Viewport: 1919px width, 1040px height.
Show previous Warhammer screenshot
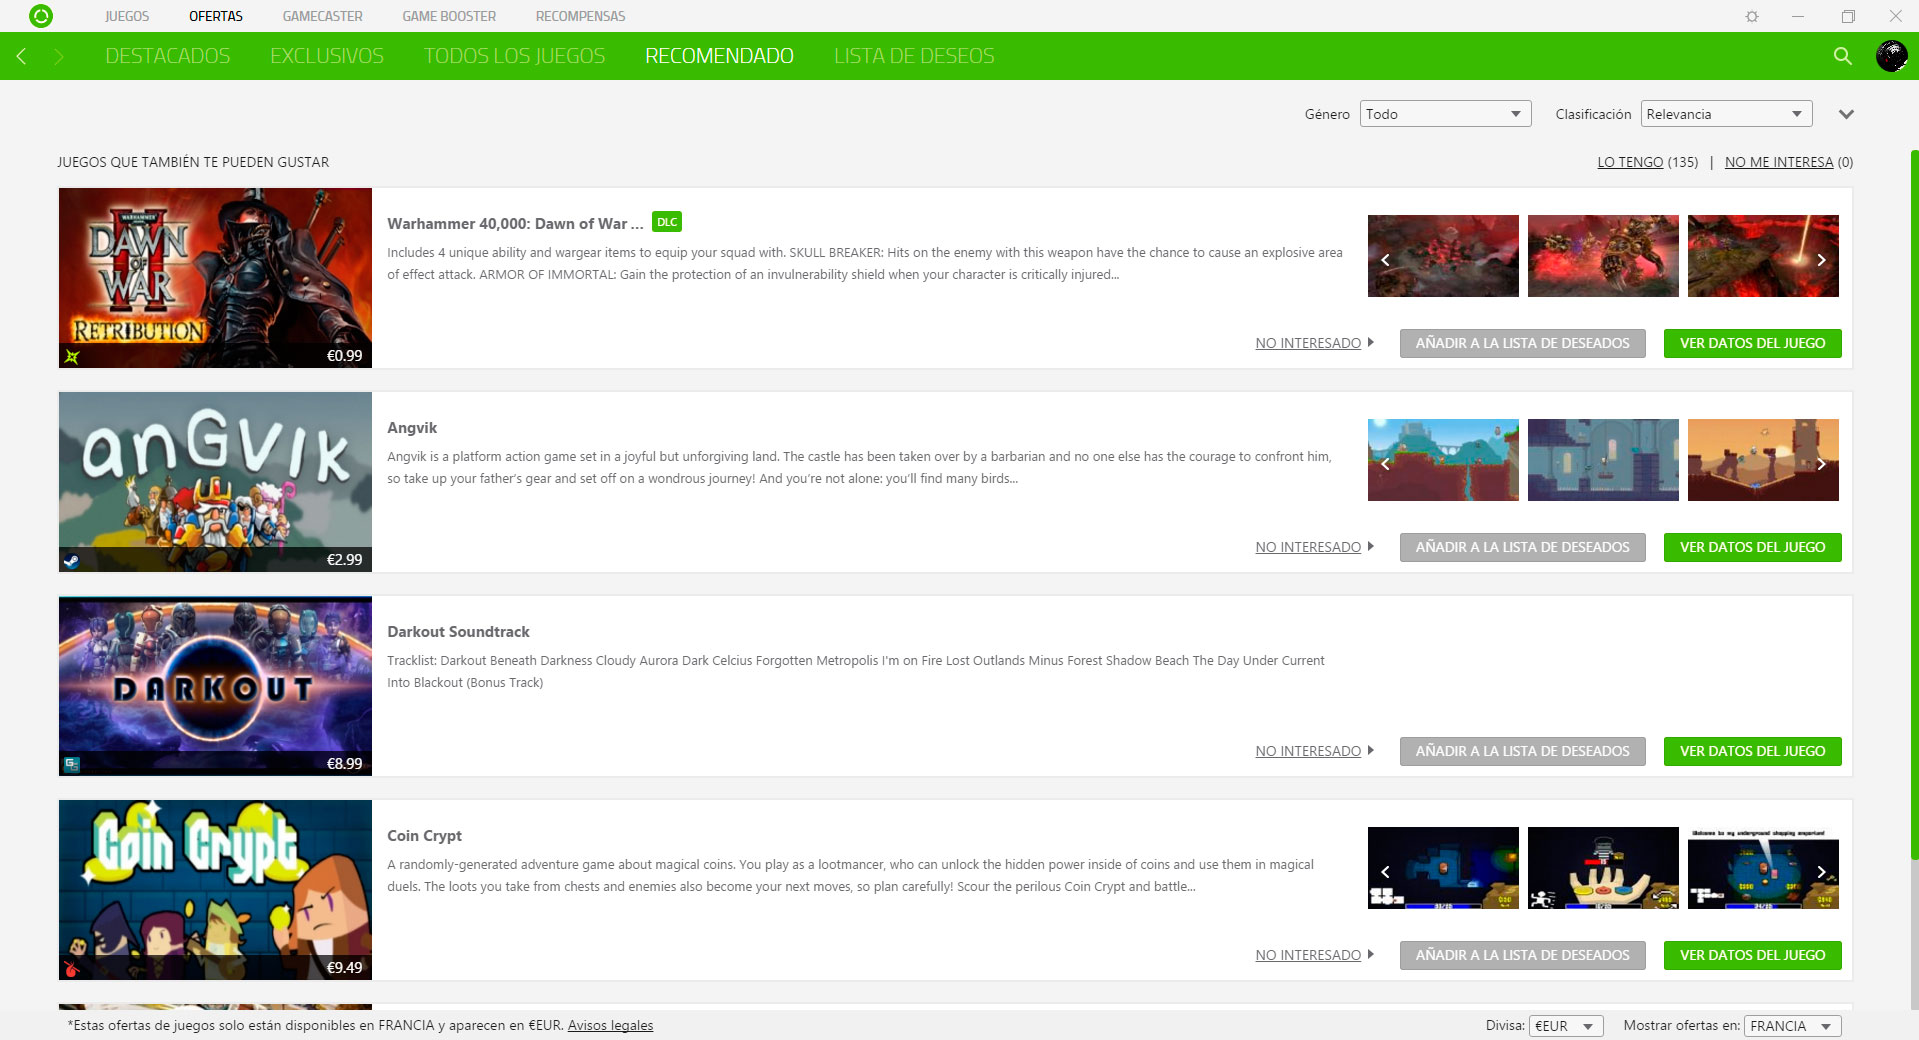coord(1385,260)
